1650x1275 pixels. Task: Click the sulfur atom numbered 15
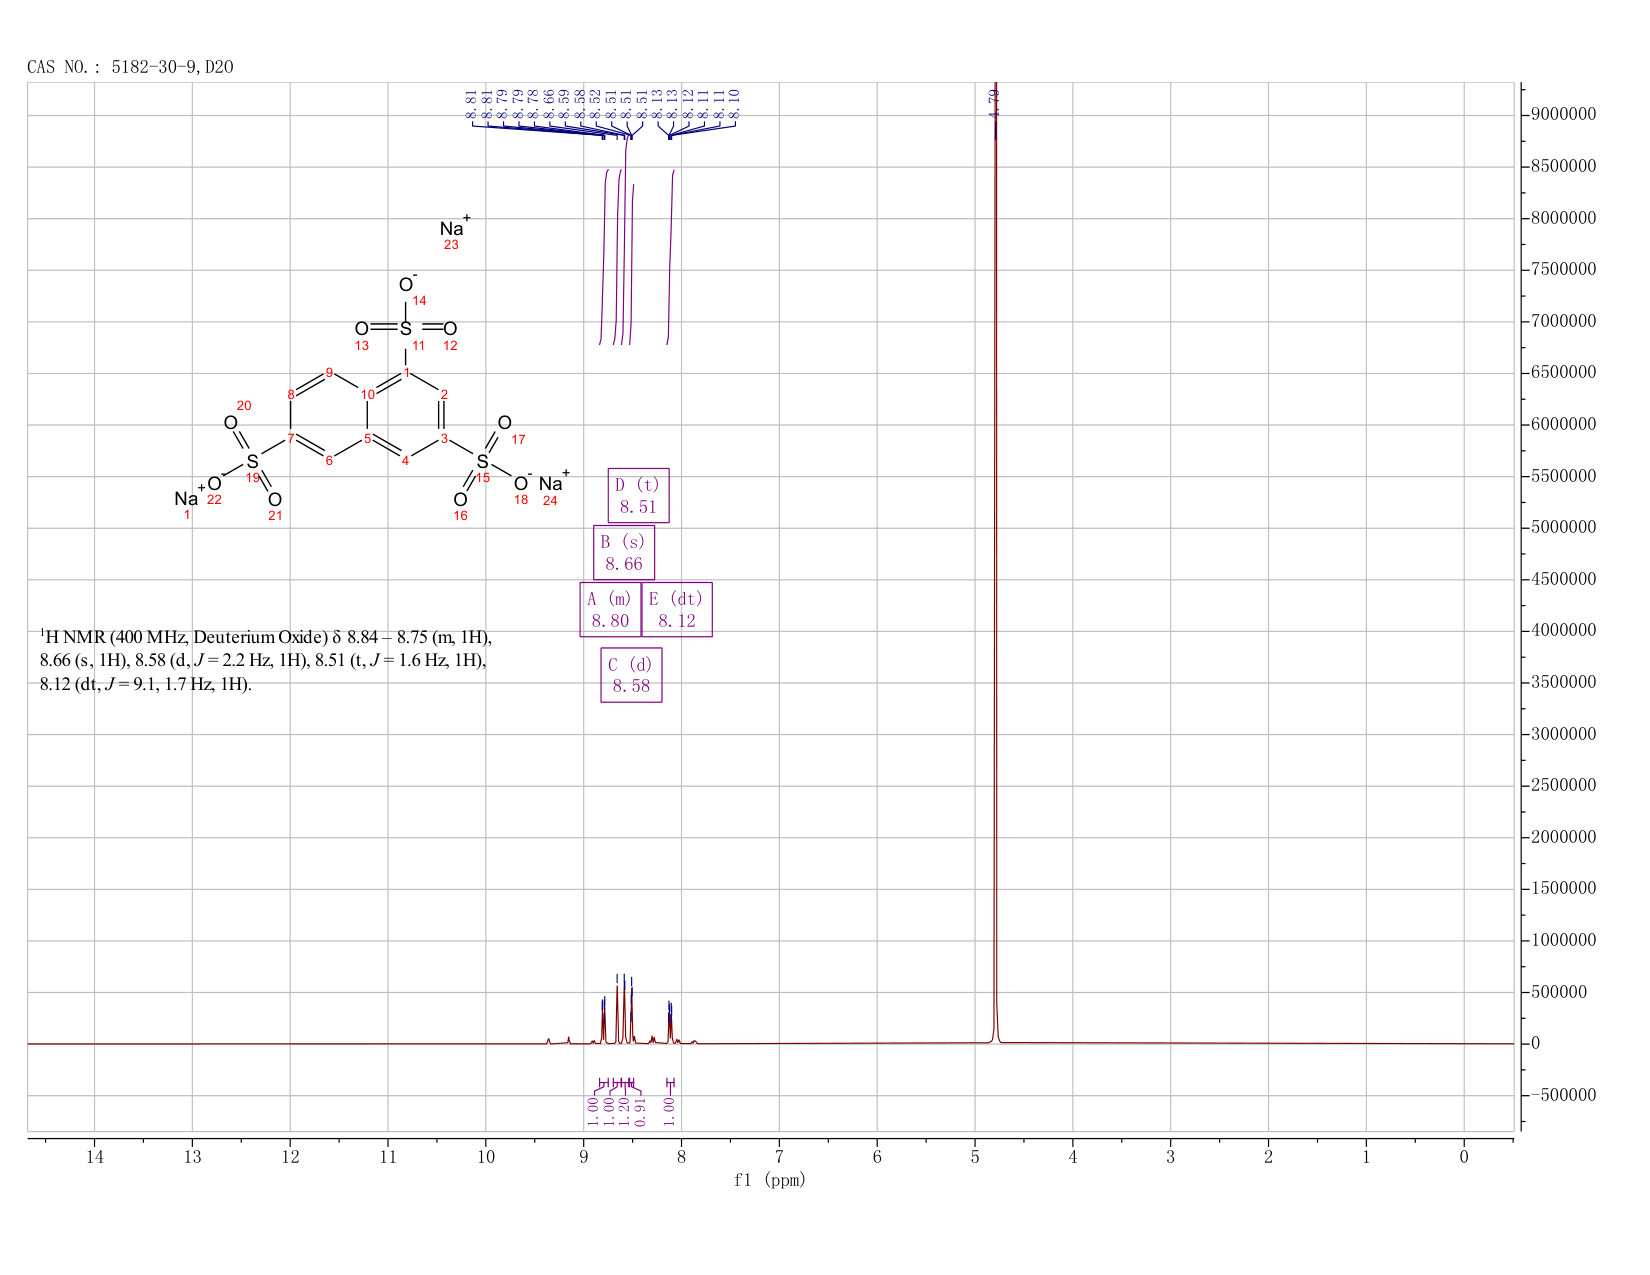point(482,461)
